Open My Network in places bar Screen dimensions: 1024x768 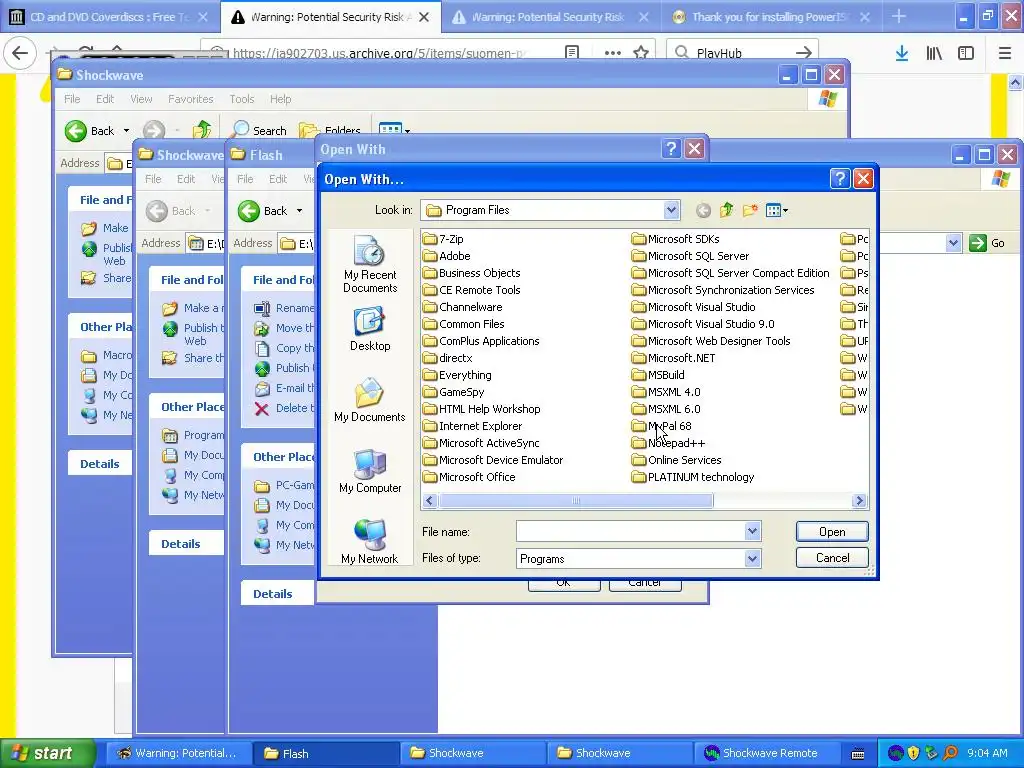(x=370, y=542)
